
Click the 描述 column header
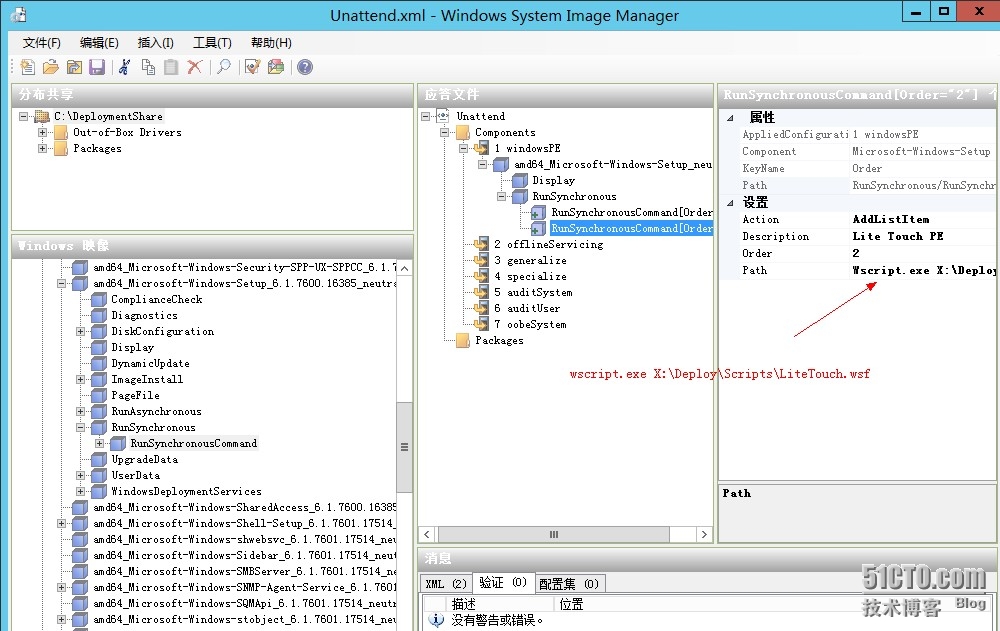click(499, 604)
